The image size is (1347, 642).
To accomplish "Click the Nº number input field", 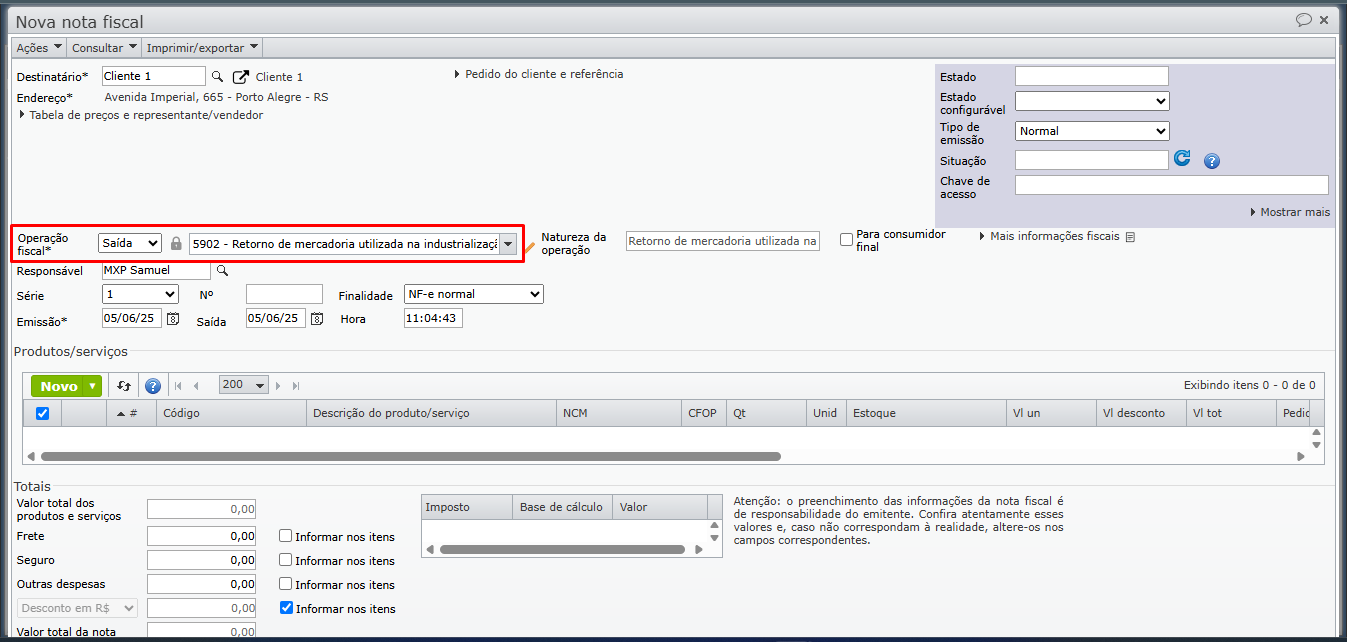I will (284, 294).
